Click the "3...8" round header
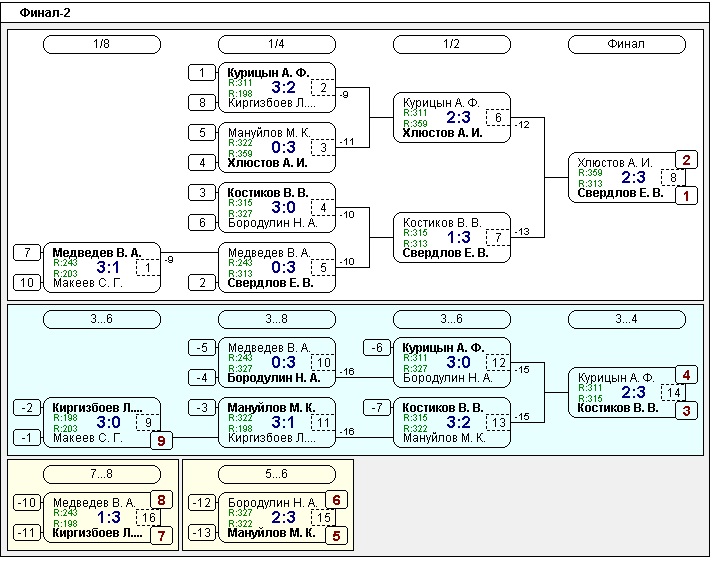Screen dimensions: 717x562 click(276, 319)
